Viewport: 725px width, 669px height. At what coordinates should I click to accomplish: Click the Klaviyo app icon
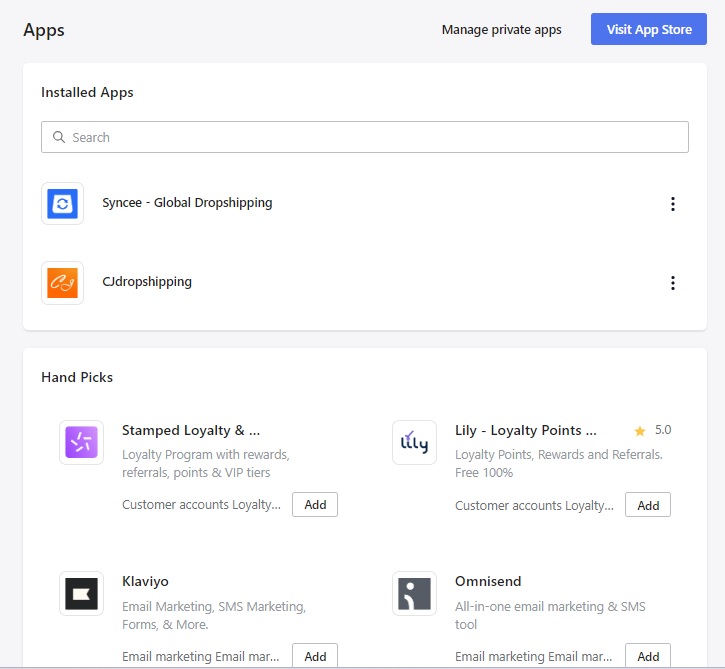pos(81,594)
